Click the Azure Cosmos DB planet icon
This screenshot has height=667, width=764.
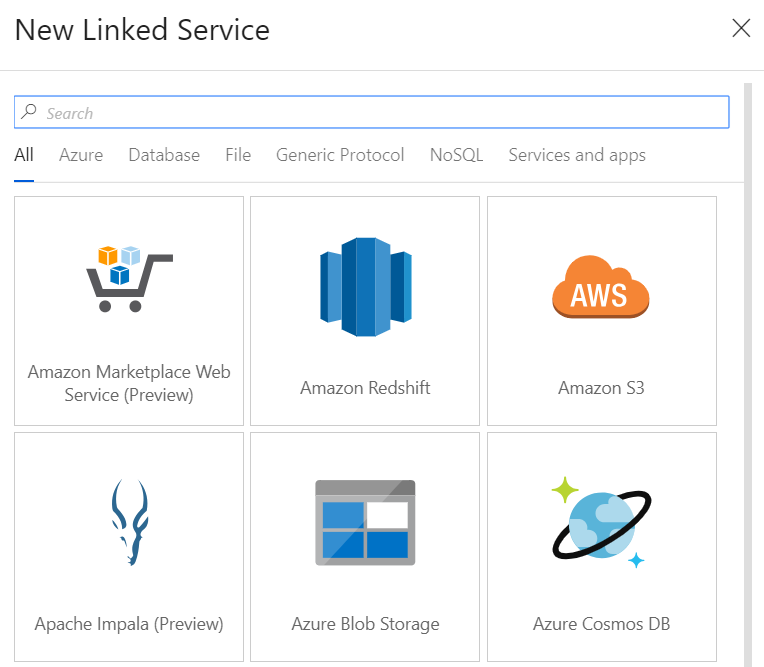(x=601, y=520)
